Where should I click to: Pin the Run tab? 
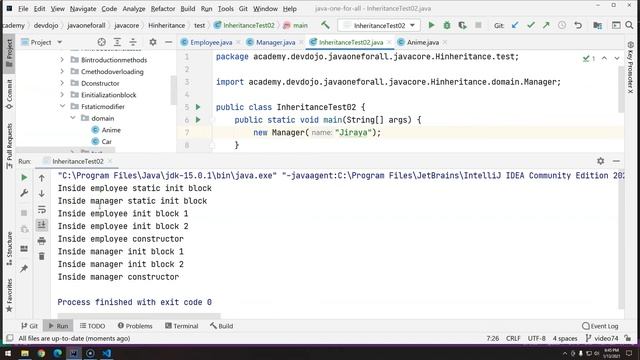24,268
